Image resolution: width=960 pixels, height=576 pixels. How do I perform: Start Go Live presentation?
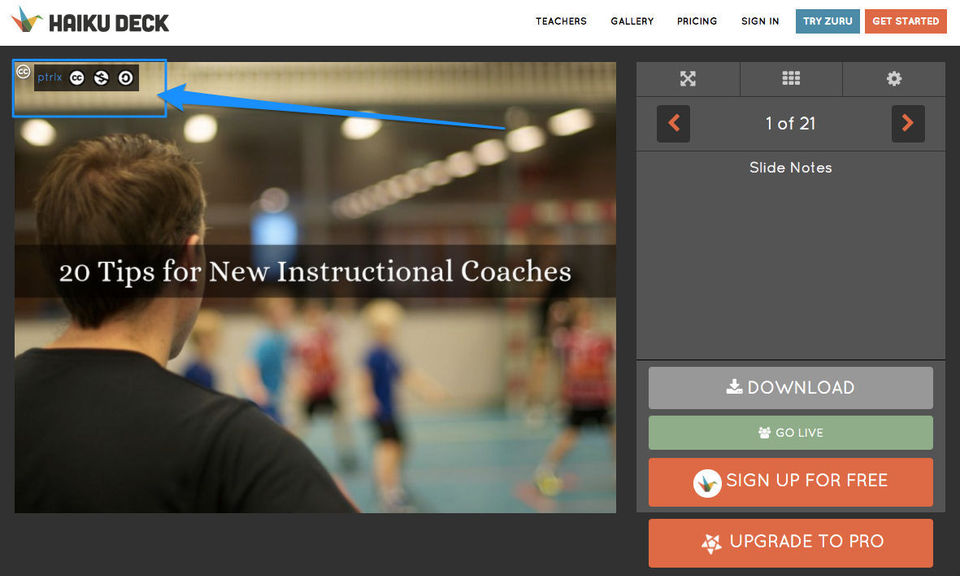(x=790, y=433)
